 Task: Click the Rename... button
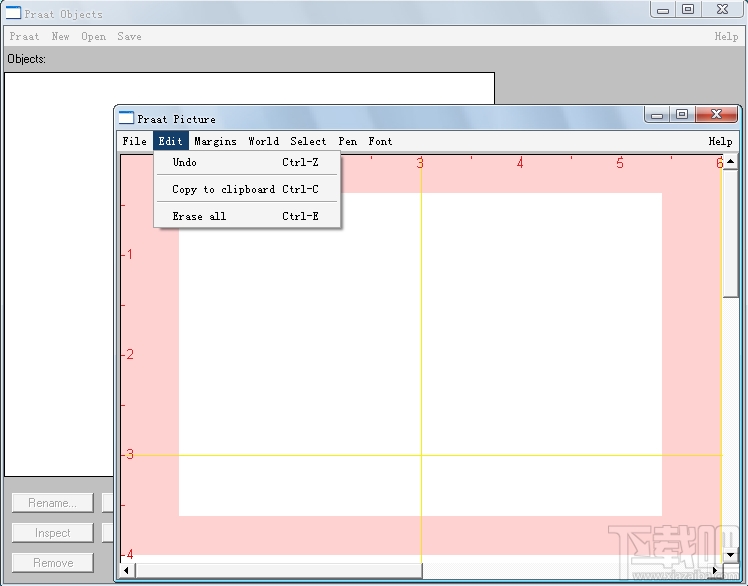coord(52,503)
